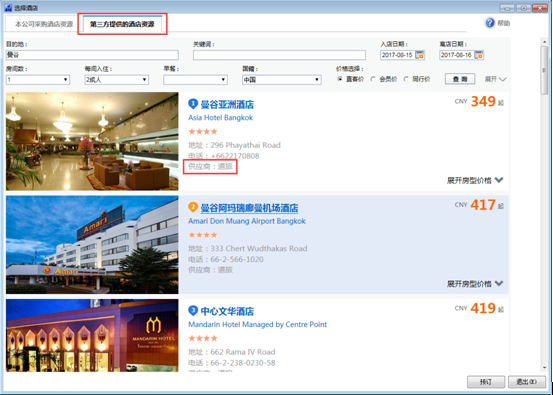Click the 预订 booking button
The image size is (553, 395).
click(486, 382)
